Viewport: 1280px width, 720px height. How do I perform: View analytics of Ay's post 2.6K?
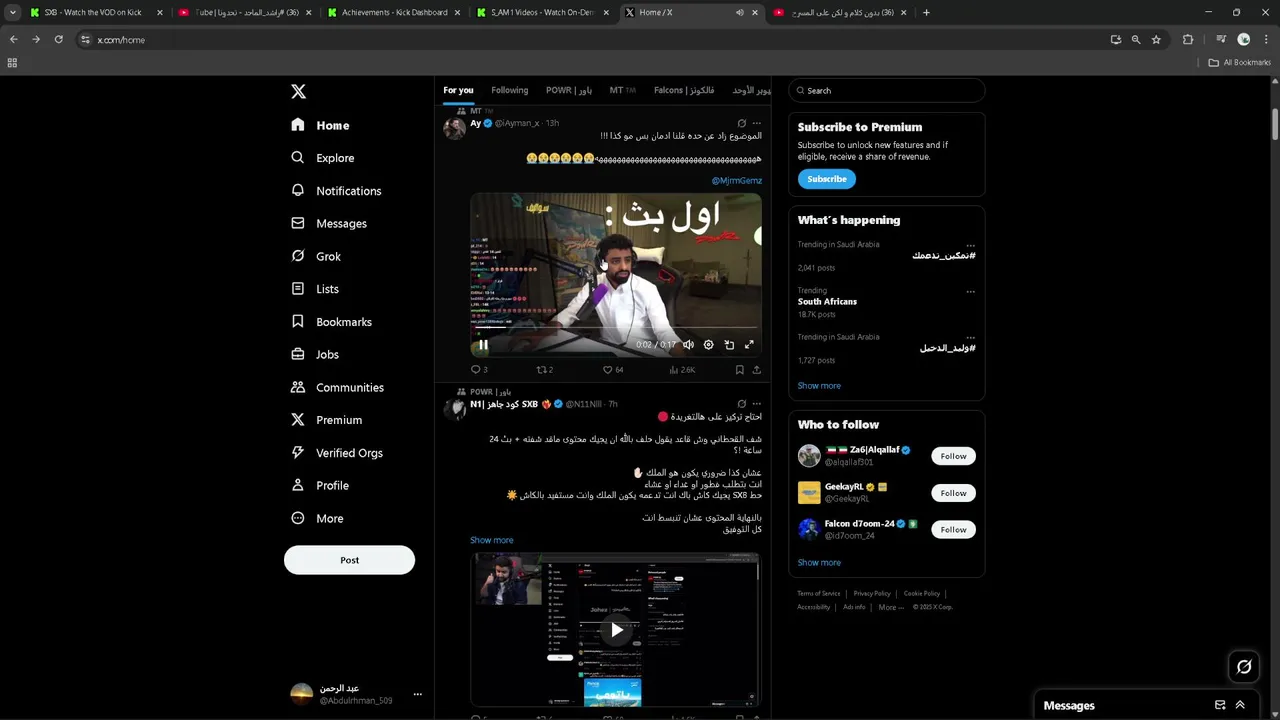[x=681, y=370]
